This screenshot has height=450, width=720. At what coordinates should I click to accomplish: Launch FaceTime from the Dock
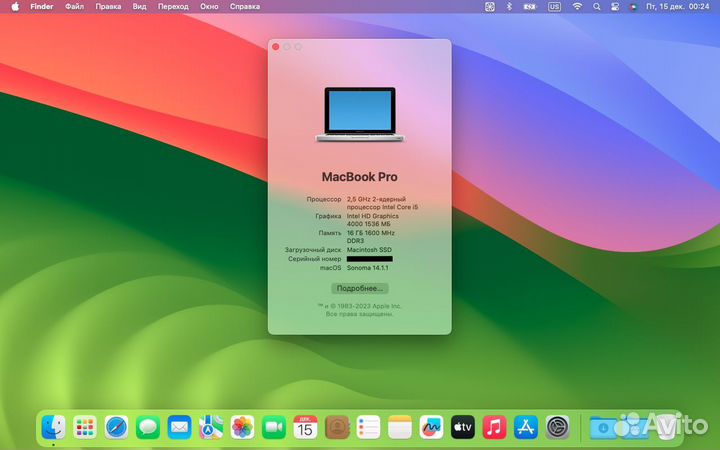coord(274,428)
